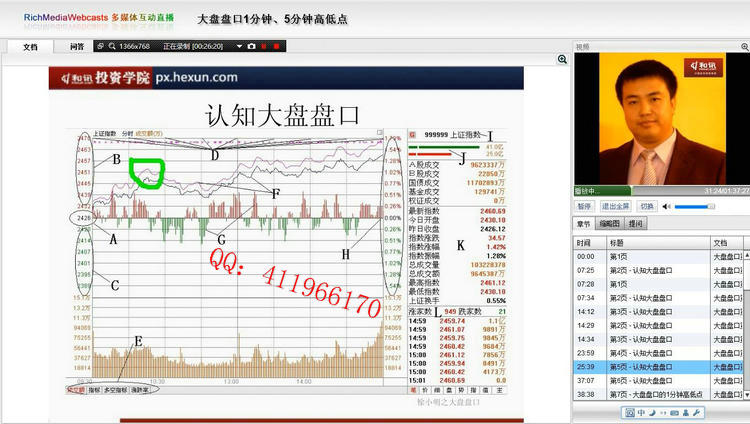
Task: Click the IME punctuation icon
Action: 663,413
